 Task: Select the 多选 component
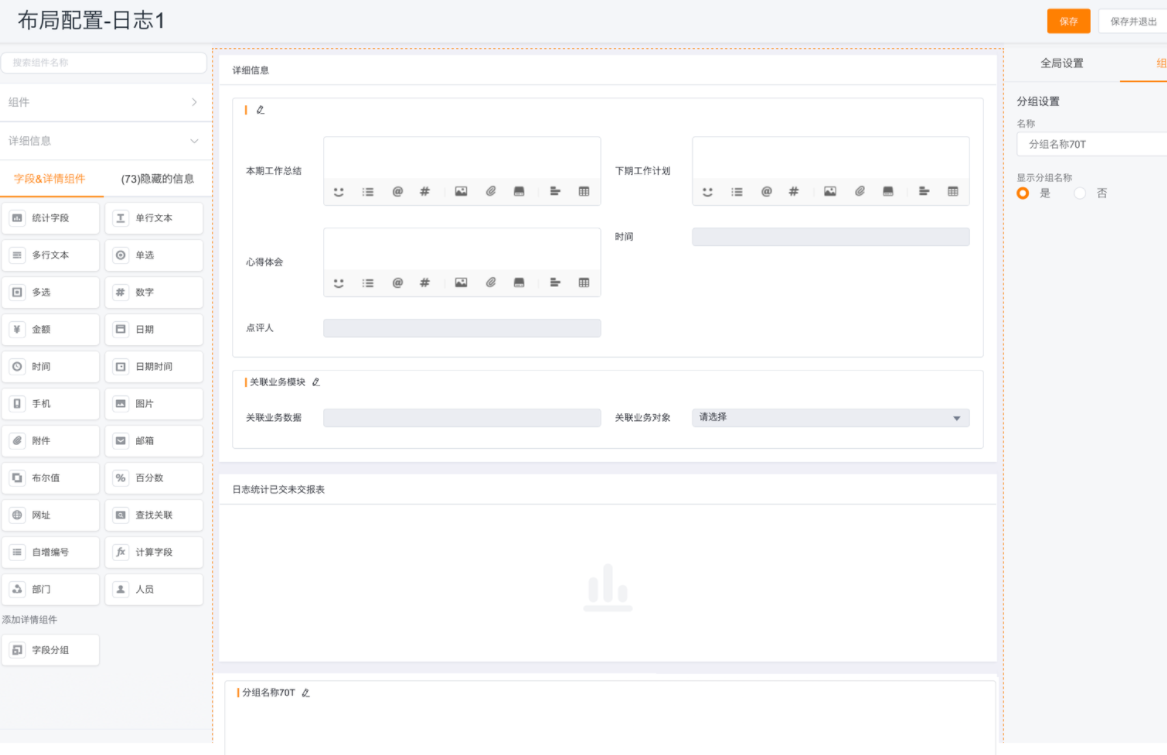point(51,293)
